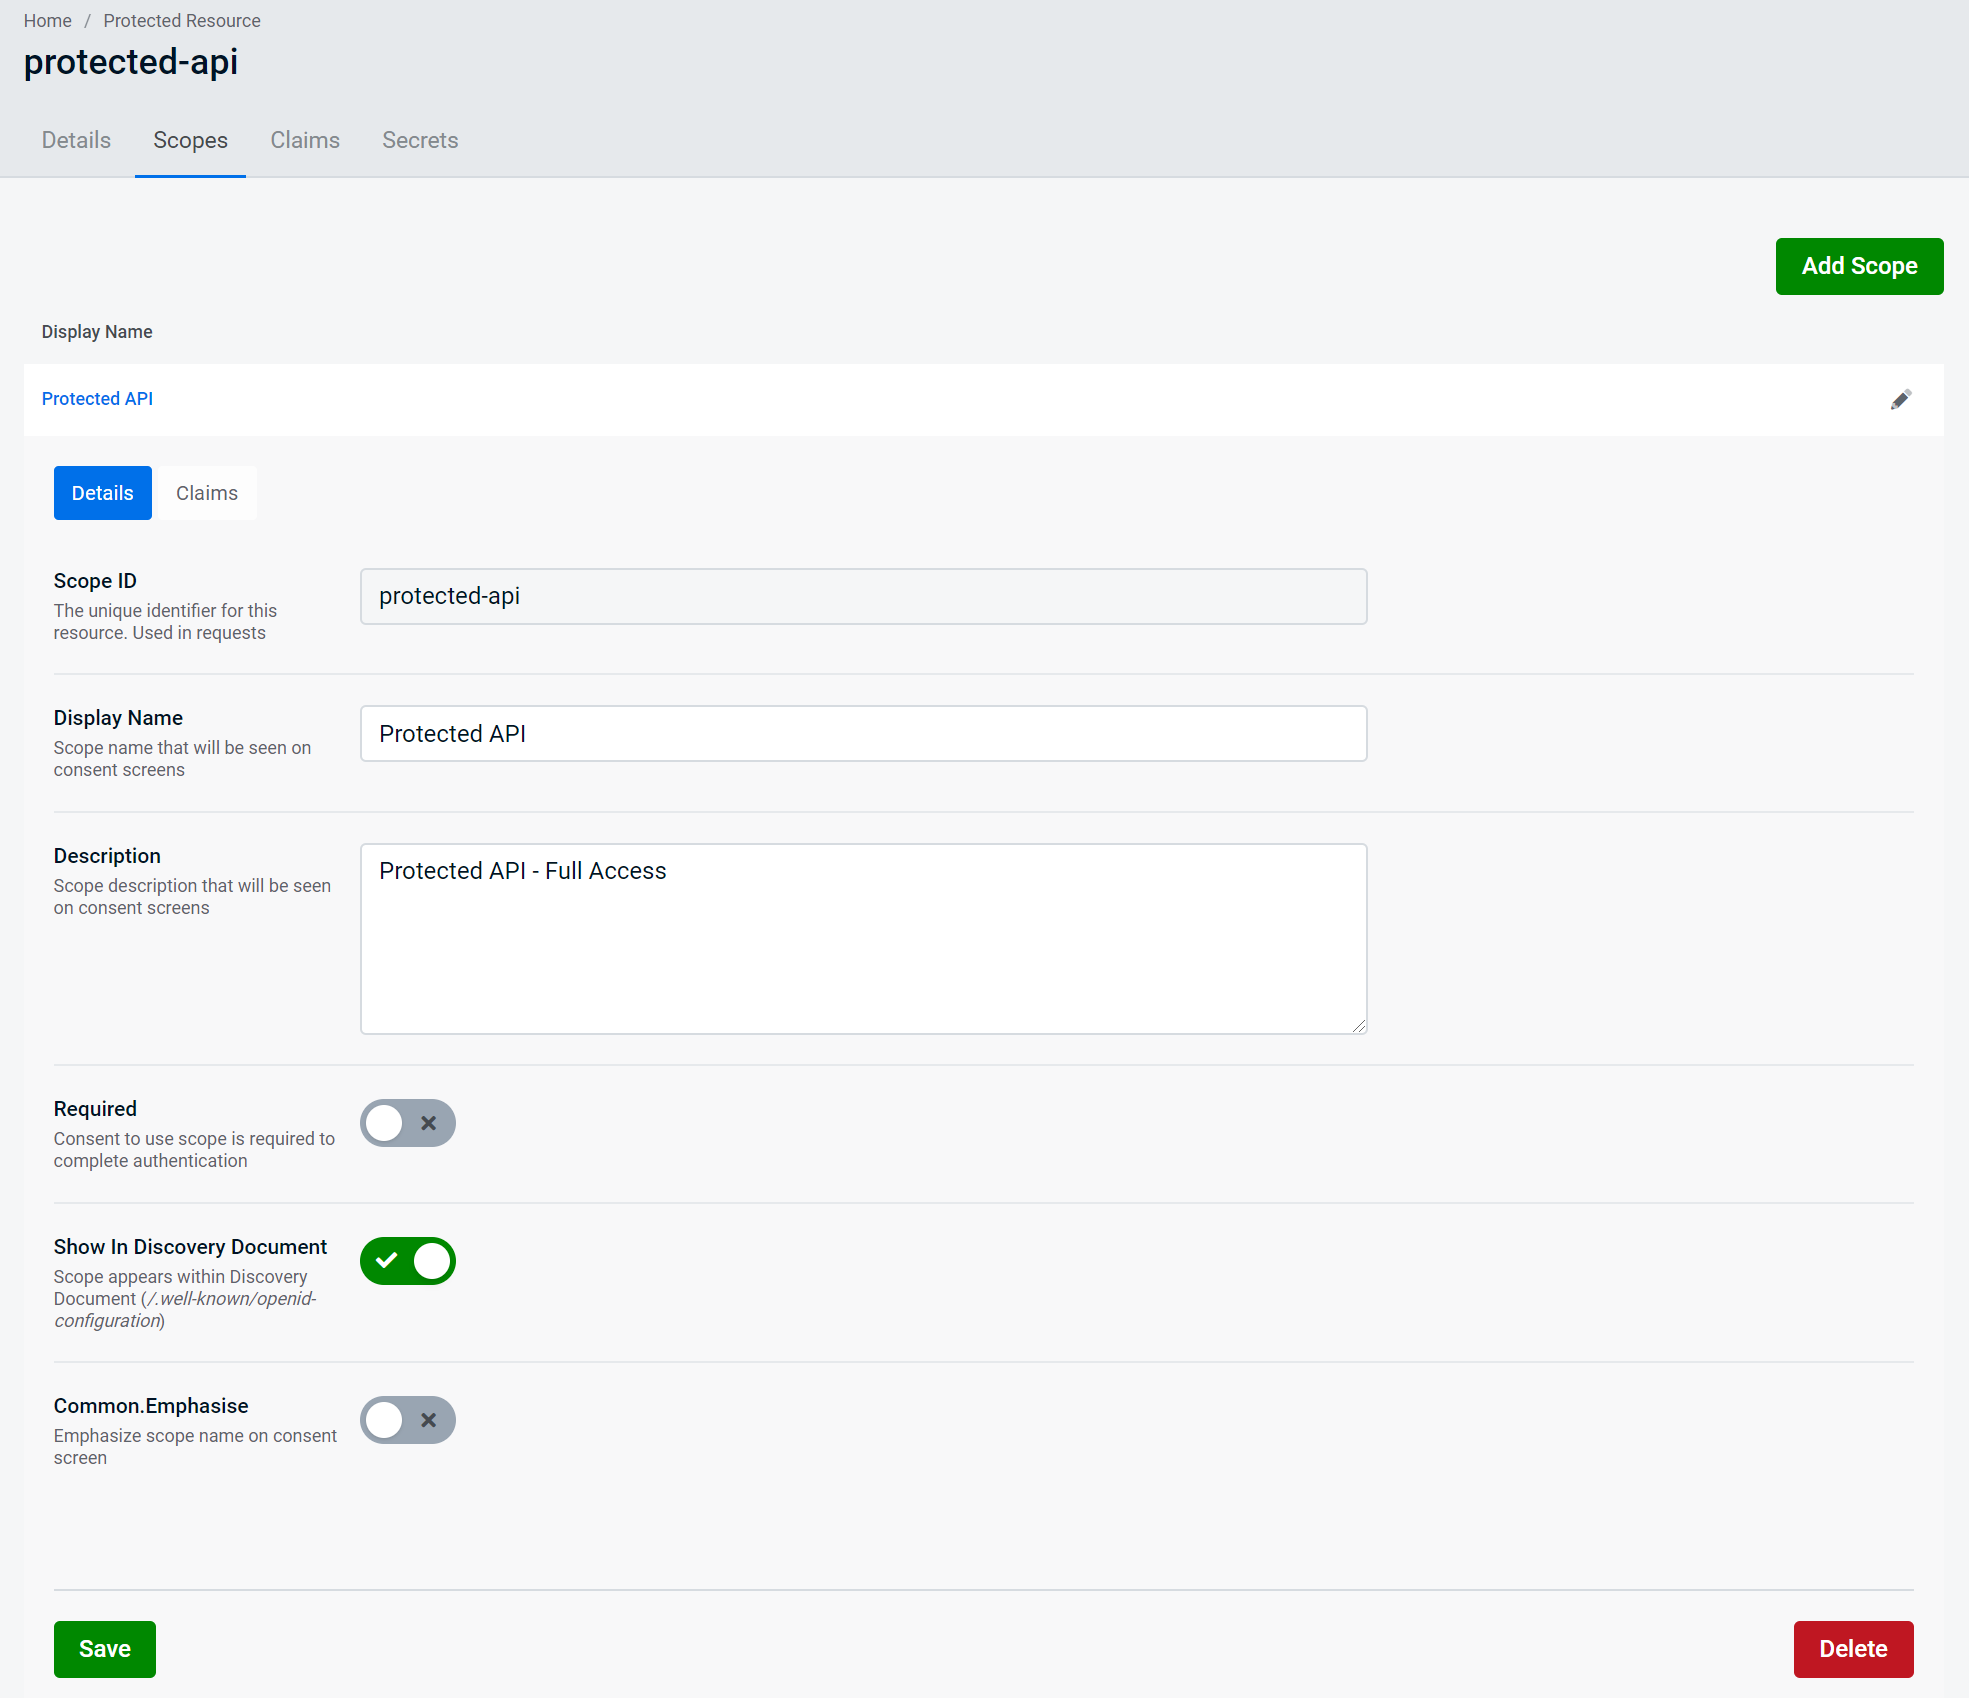The width and height of the screenshot is (1969, 1698).
Task: Click the Add Scope button
Action: click(x=1859, y=266)
